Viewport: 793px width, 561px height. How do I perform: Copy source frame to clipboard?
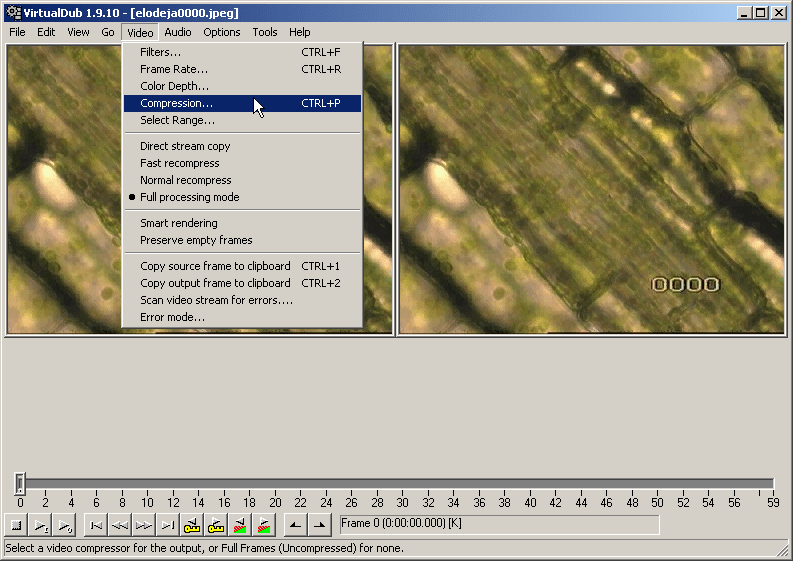point(242,266)
